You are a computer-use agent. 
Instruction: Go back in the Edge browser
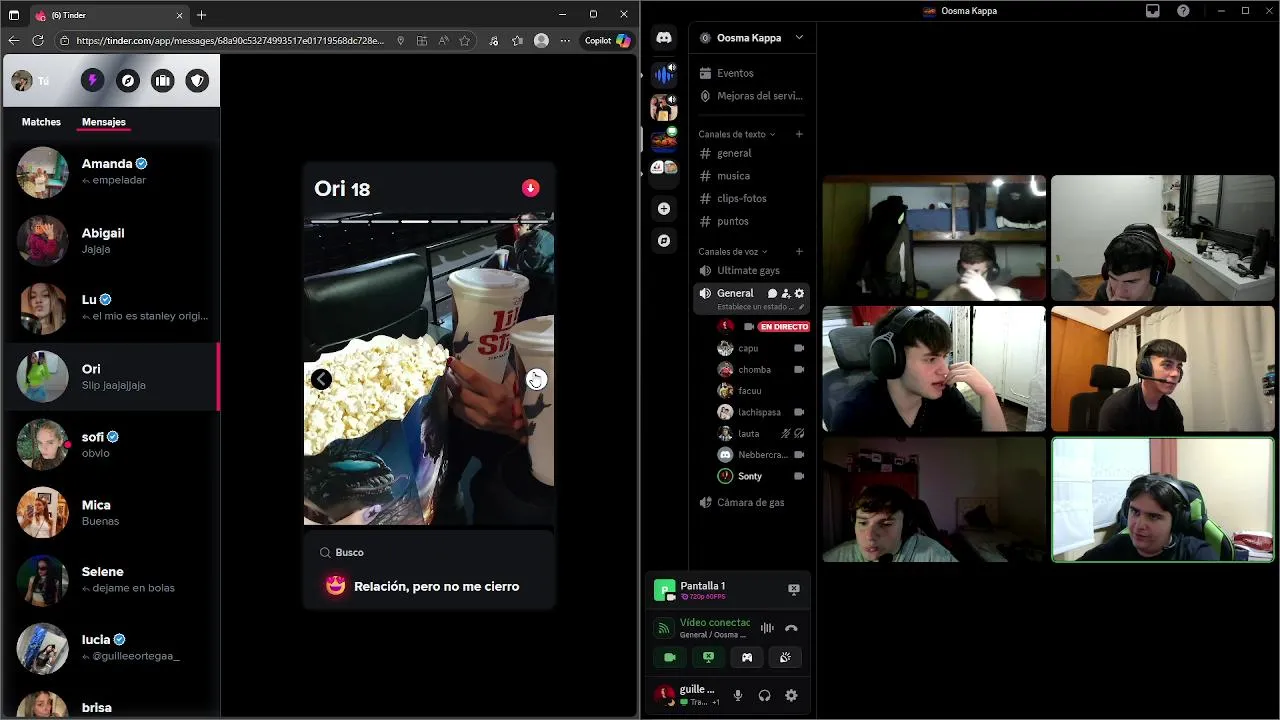[14, 41]
